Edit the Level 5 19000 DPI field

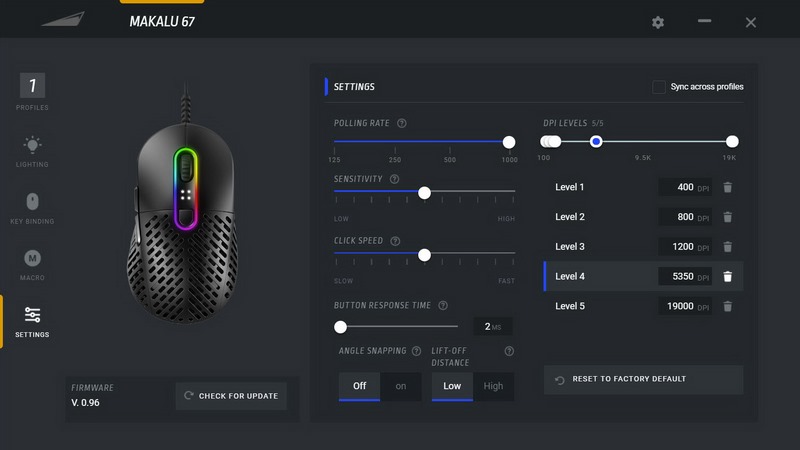685,306
